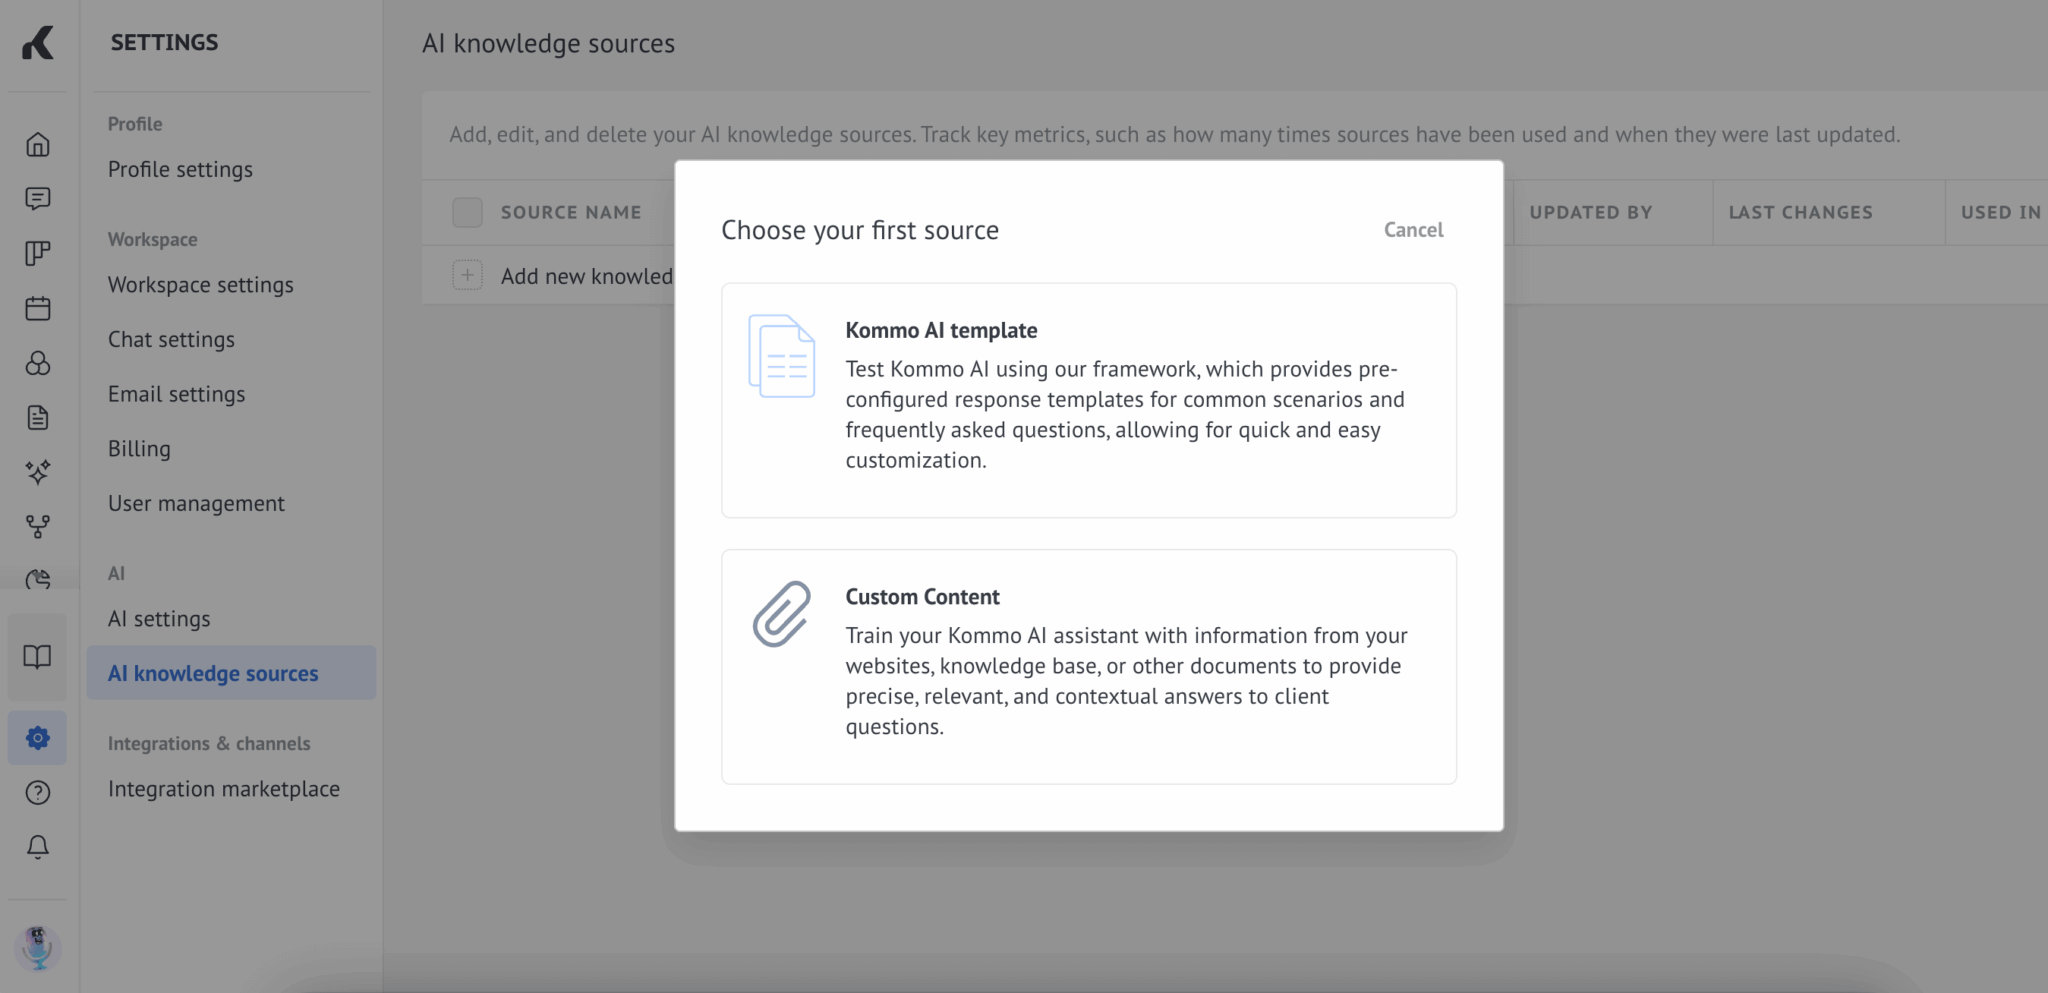Open the AI sparkles icon in sidebar
The image size is (2048, 993).
38,472
